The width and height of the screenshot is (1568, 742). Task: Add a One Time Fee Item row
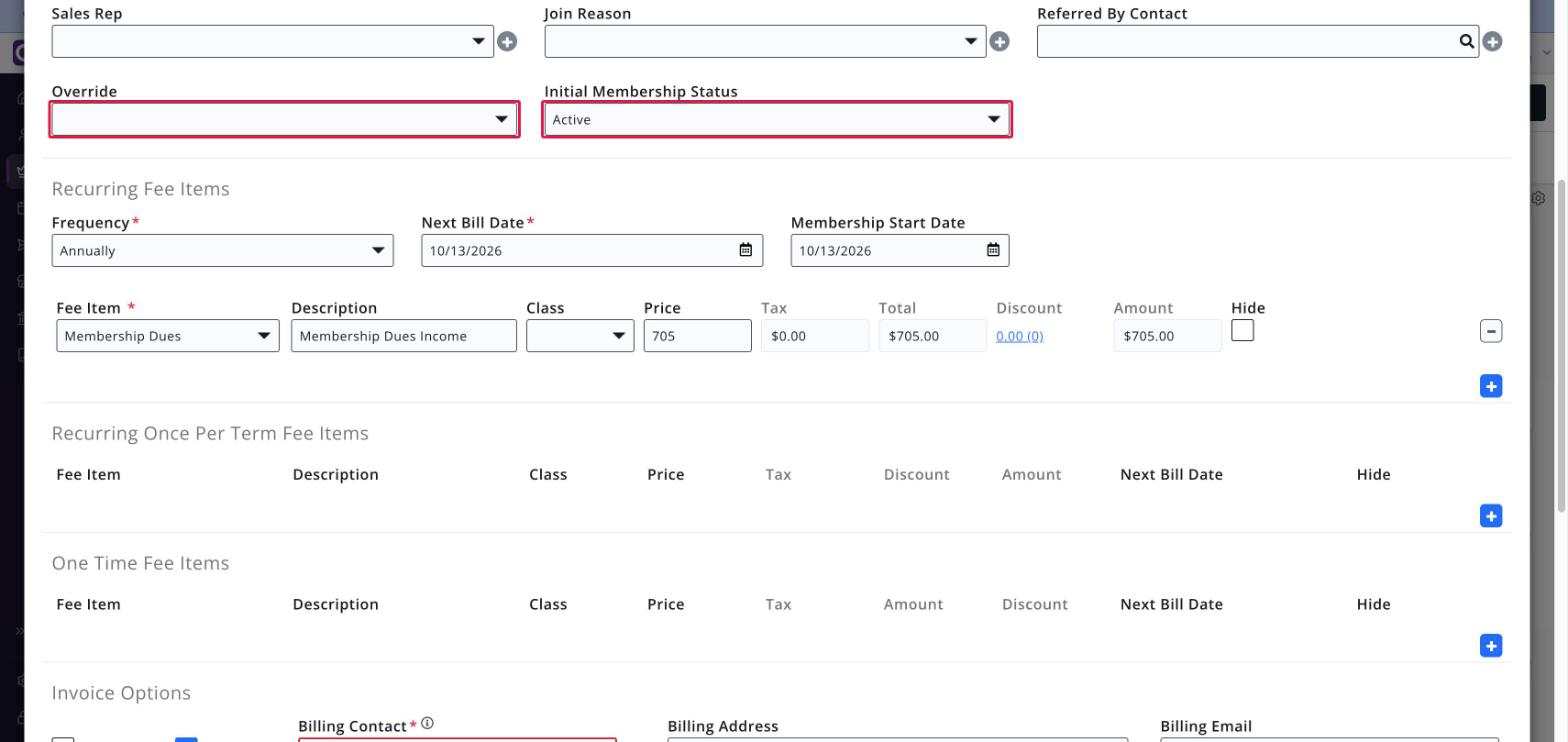1490,646
